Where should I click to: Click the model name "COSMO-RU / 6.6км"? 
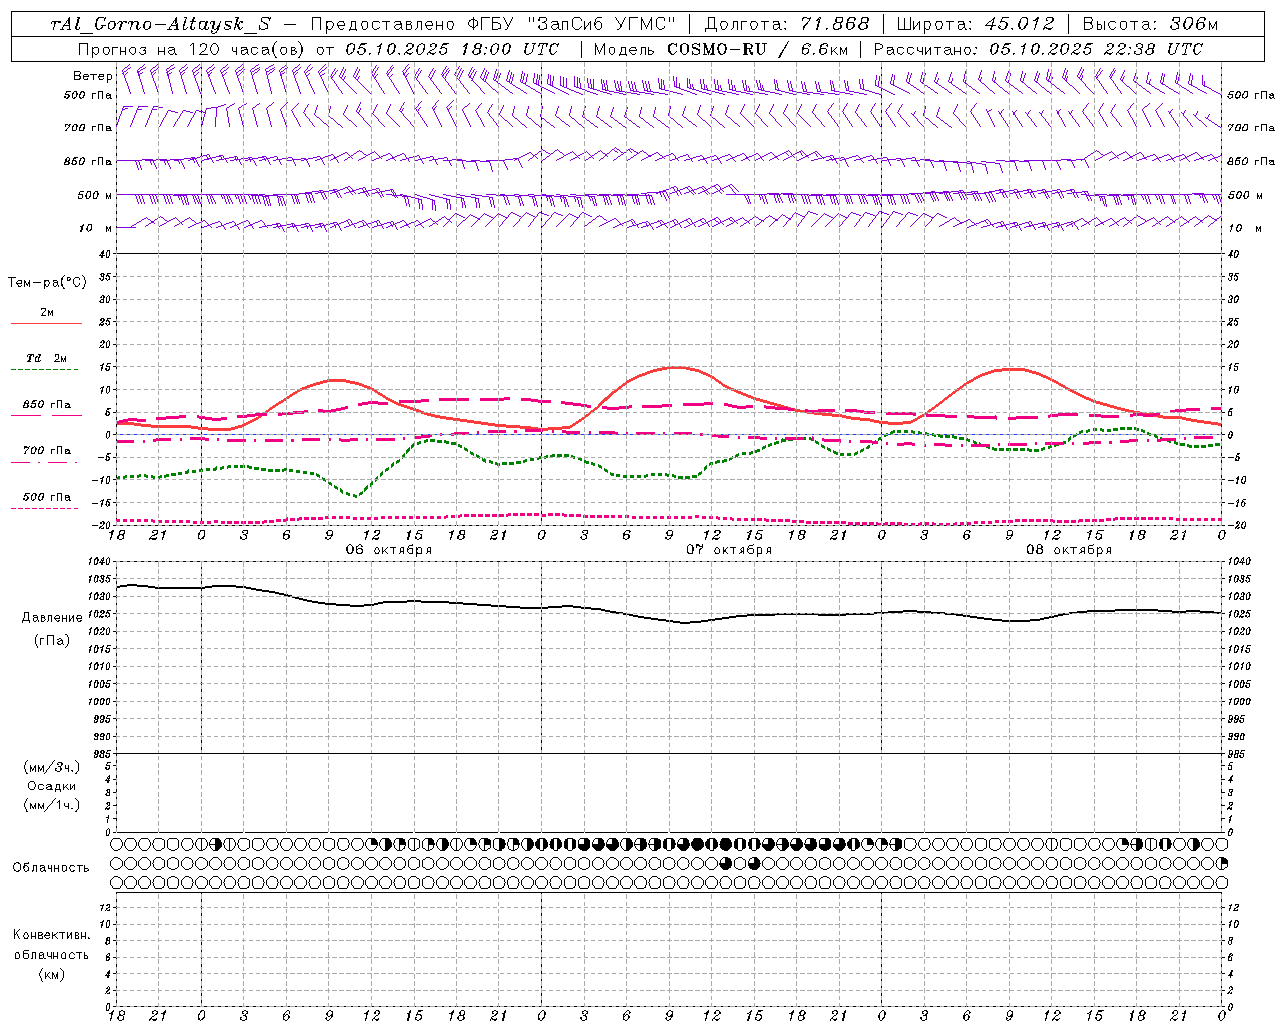coord(757,49)
